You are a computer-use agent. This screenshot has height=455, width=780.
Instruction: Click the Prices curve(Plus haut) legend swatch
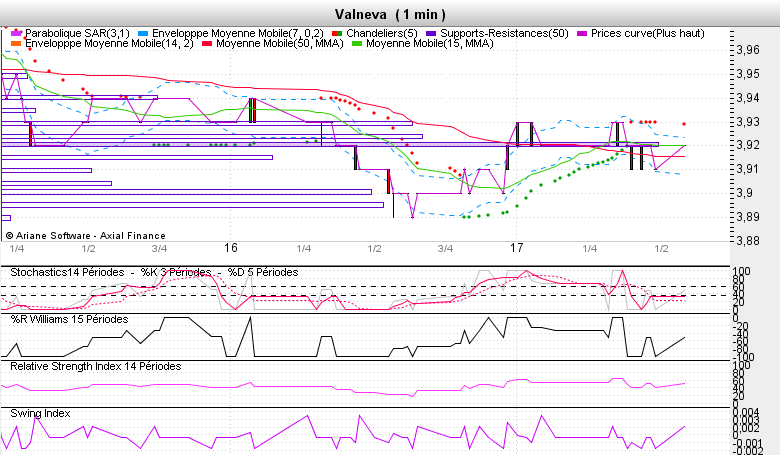[582, 33]
